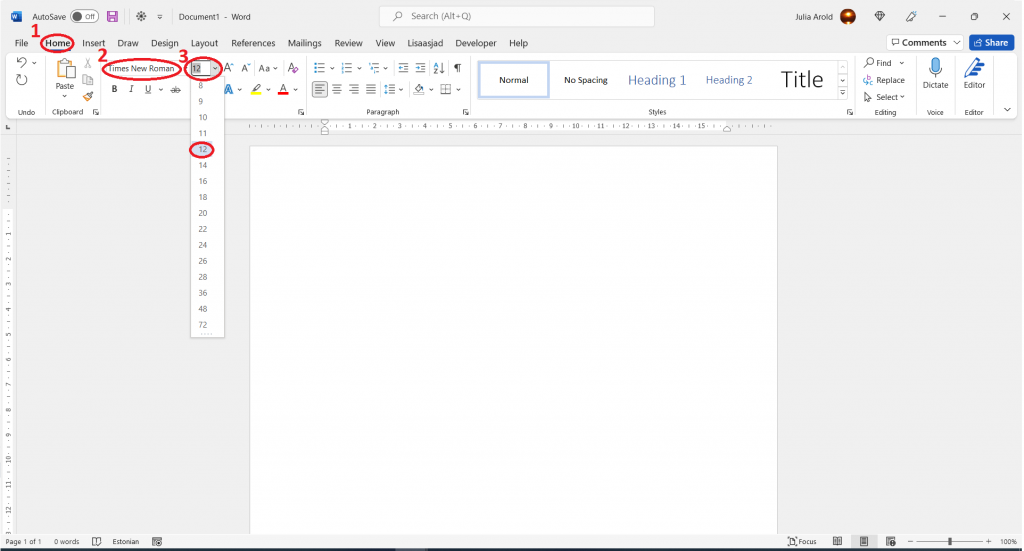Image resolution: width=1024 pixels, height=551 pixels.
Task: Click the Save disk icon
Action: click(x=112, y=16)
